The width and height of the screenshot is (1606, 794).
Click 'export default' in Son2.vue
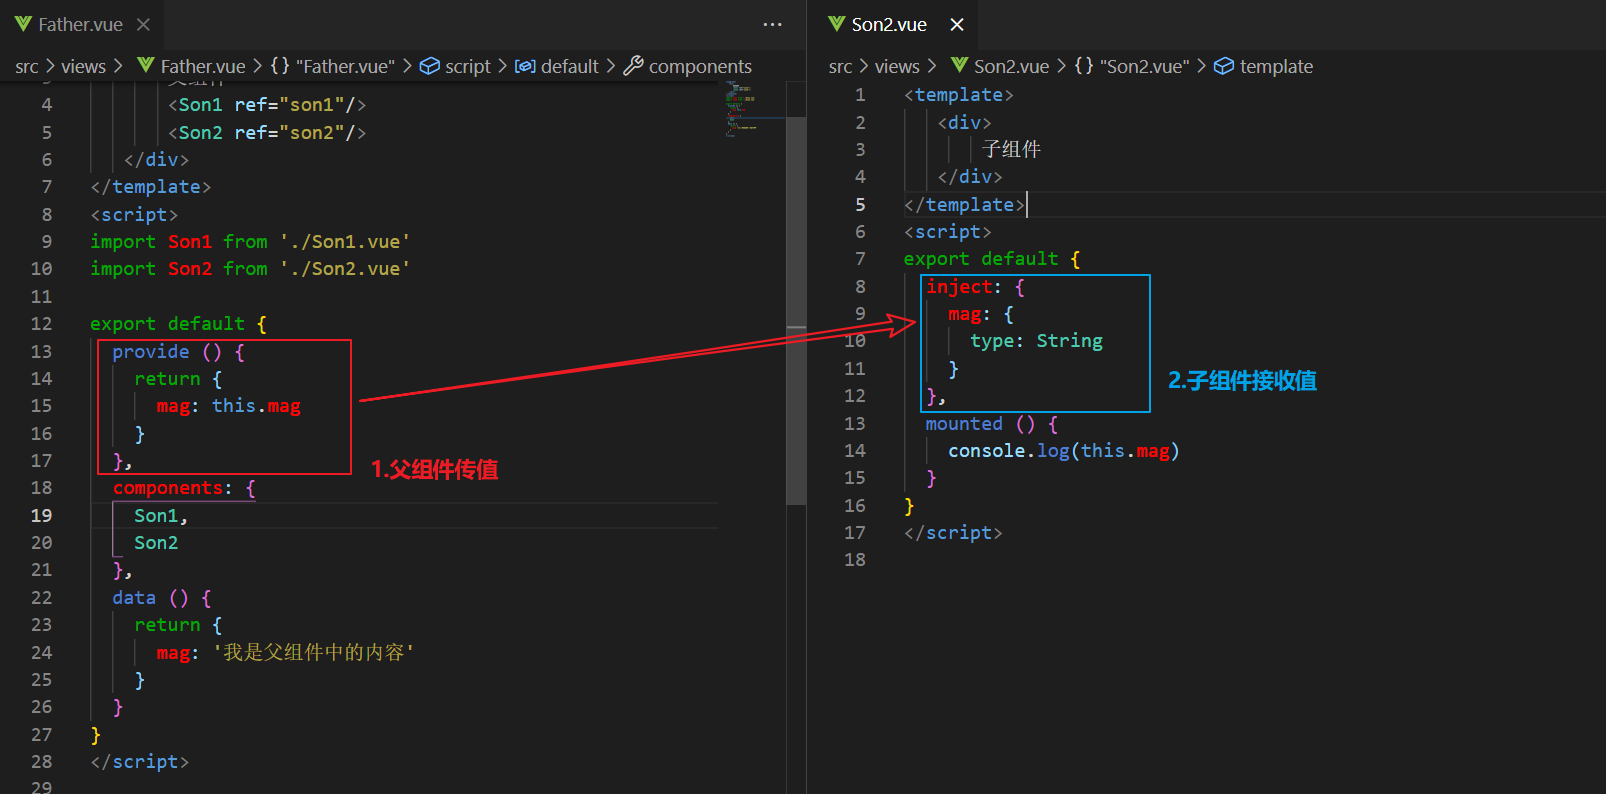pos(981,258)
